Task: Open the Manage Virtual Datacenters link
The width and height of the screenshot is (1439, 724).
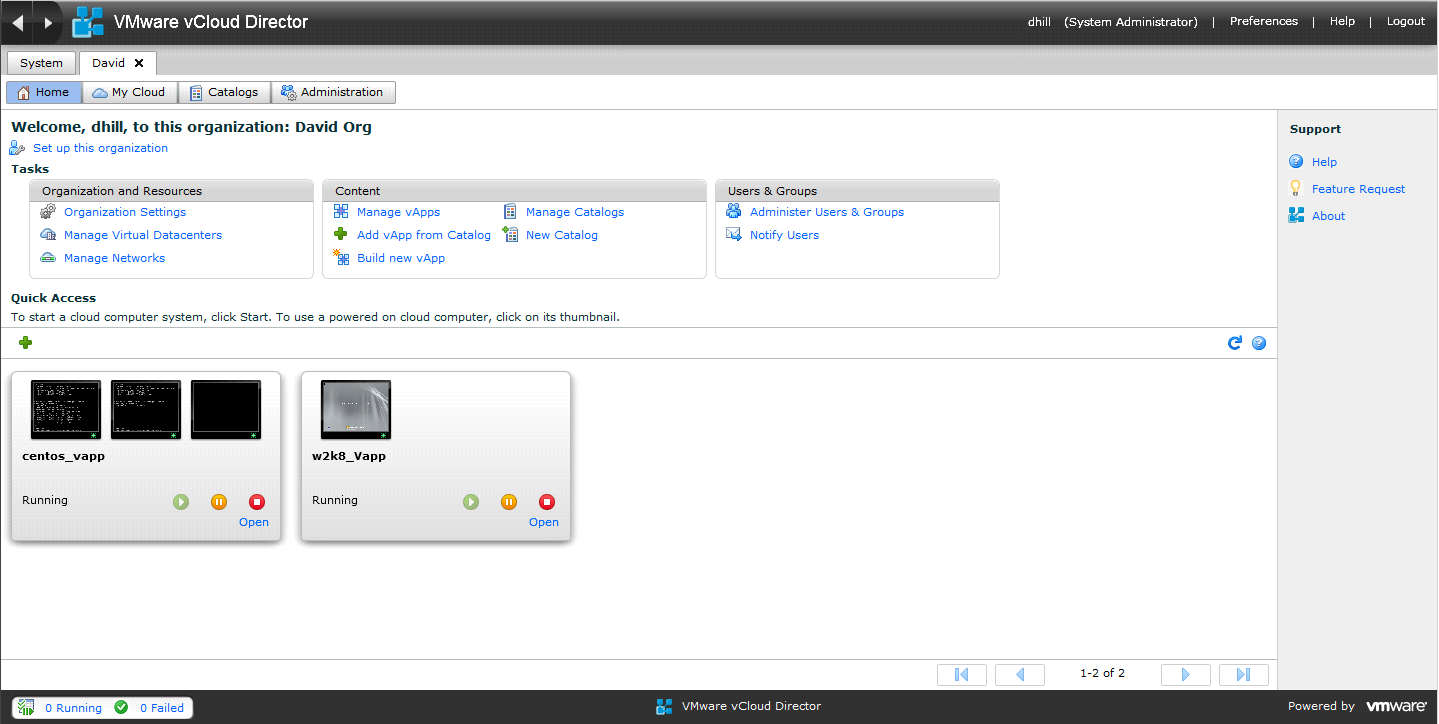Action: pyautogui.click(x=143, y=235)
